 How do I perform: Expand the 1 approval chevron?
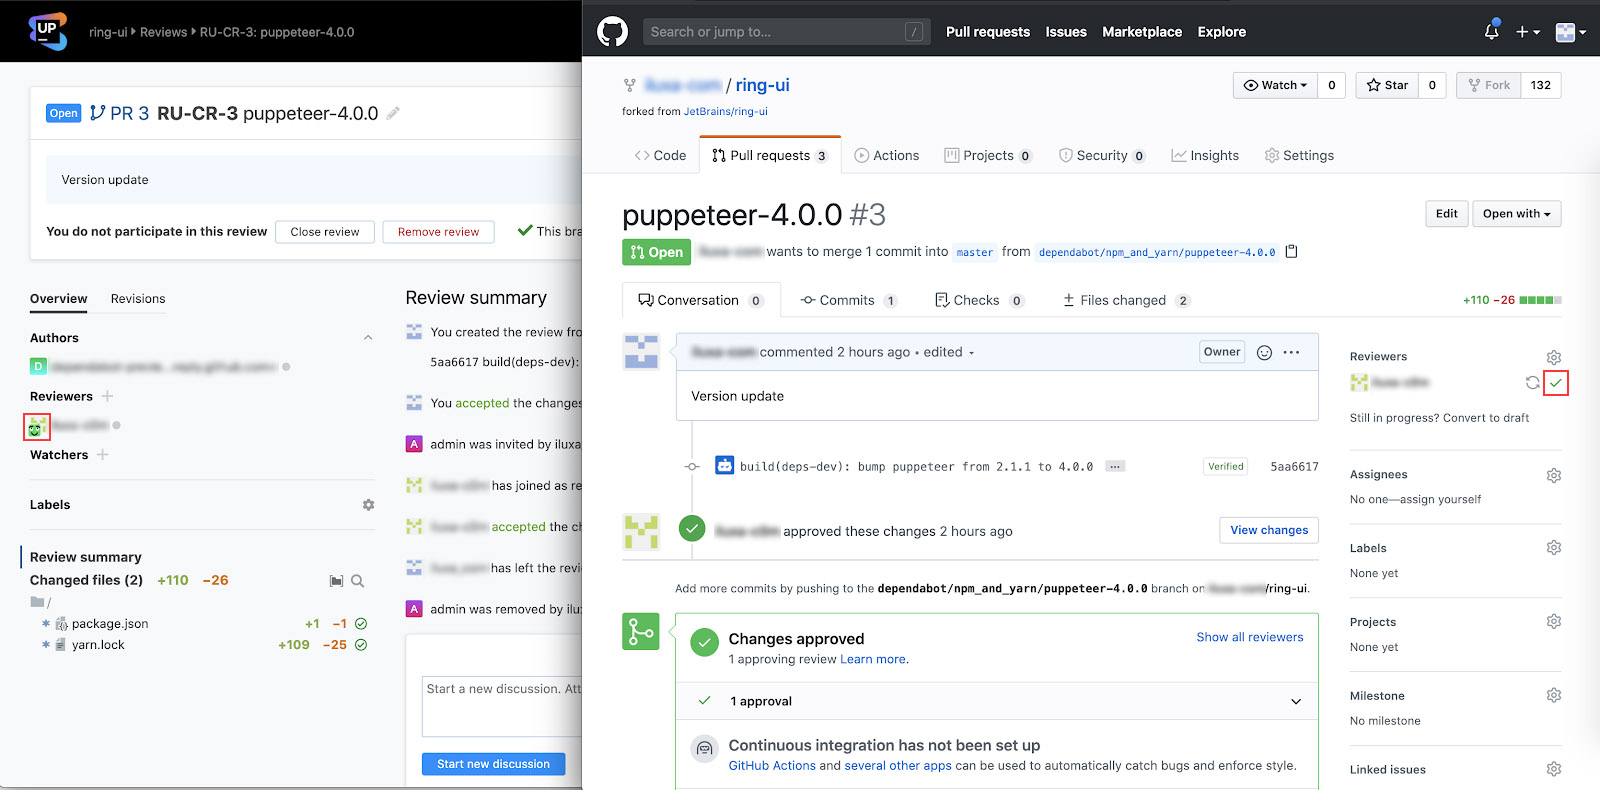(x=1296, y=701)
